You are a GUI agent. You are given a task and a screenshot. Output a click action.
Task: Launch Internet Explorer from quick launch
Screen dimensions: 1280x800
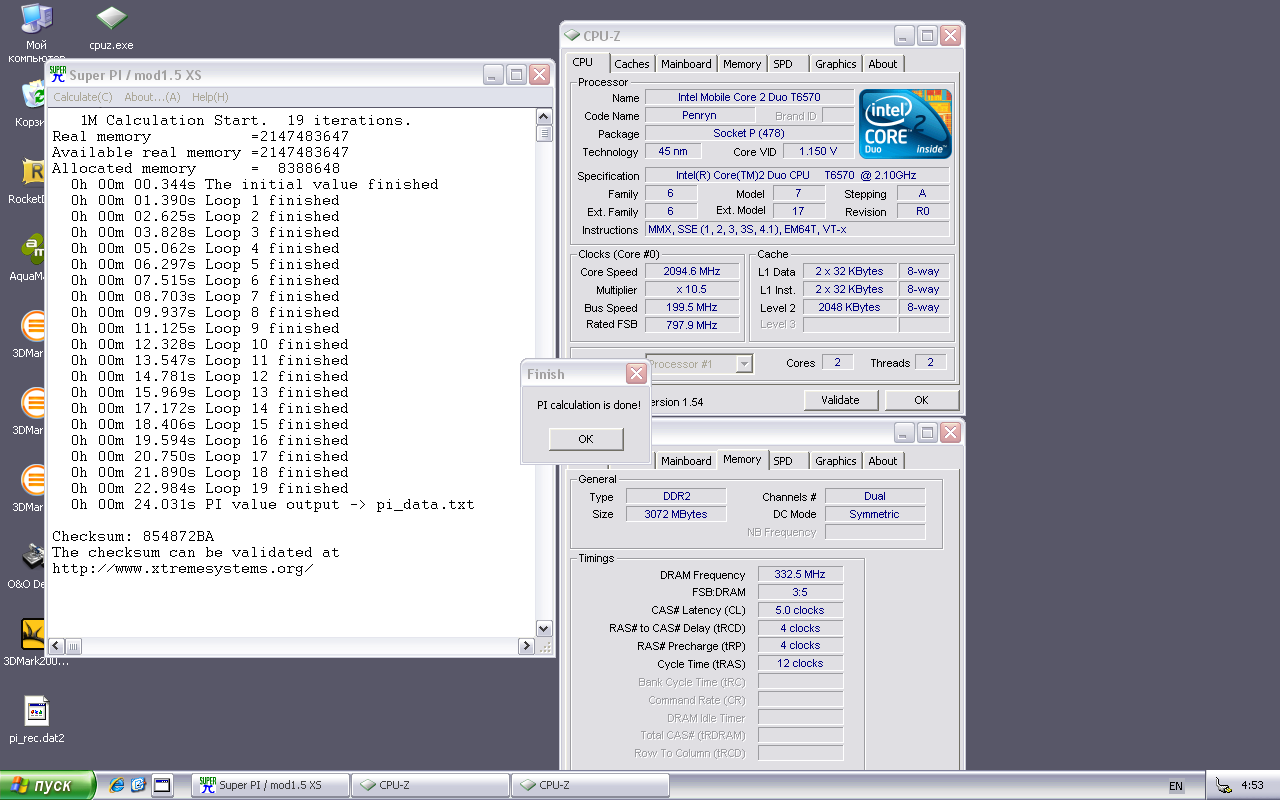point(116,785)
